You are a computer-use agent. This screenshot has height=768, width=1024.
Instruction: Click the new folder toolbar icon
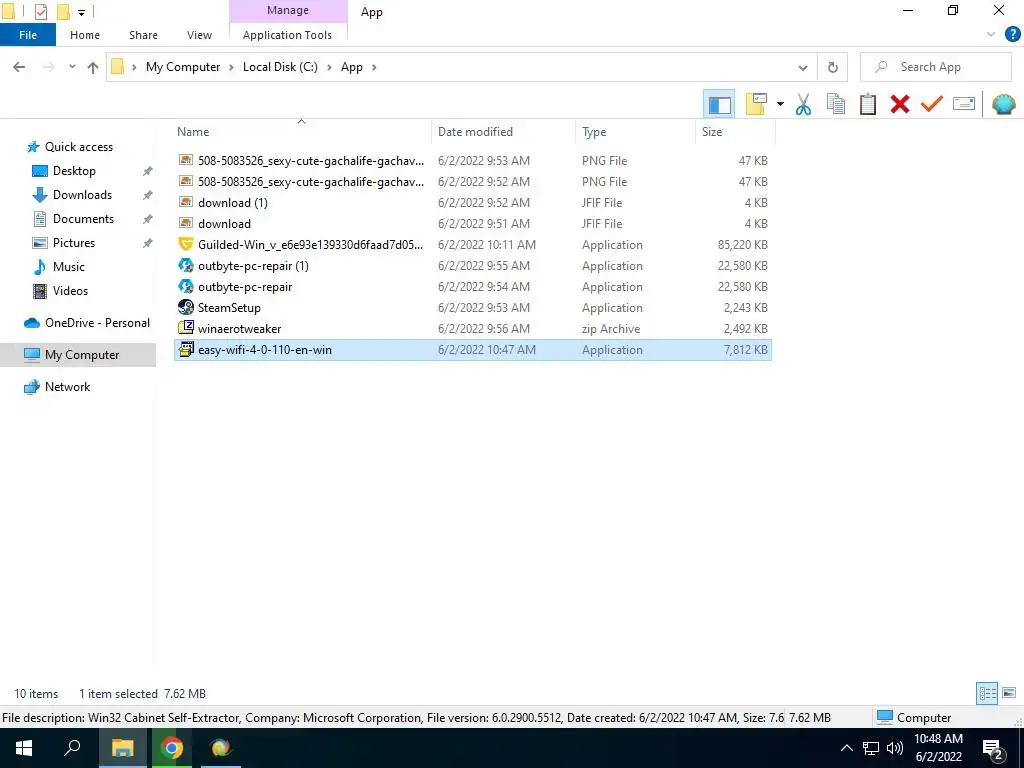756,104
